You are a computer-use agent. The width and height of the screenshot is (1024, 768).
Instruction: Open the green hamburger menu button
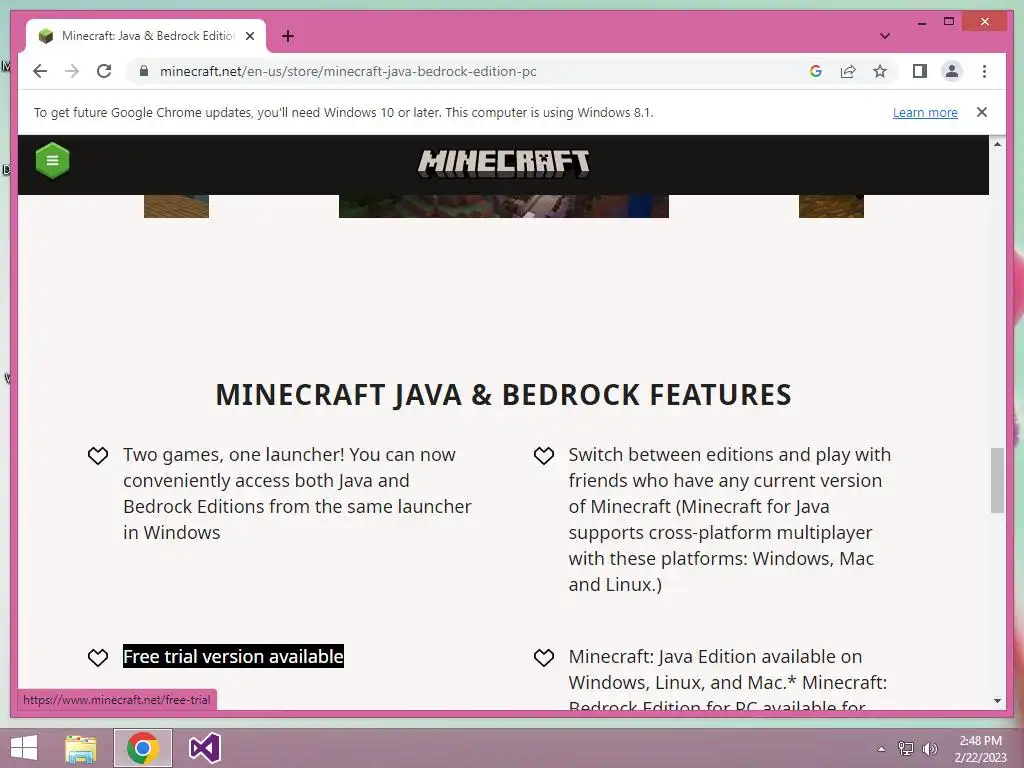(x=52, y=161)
